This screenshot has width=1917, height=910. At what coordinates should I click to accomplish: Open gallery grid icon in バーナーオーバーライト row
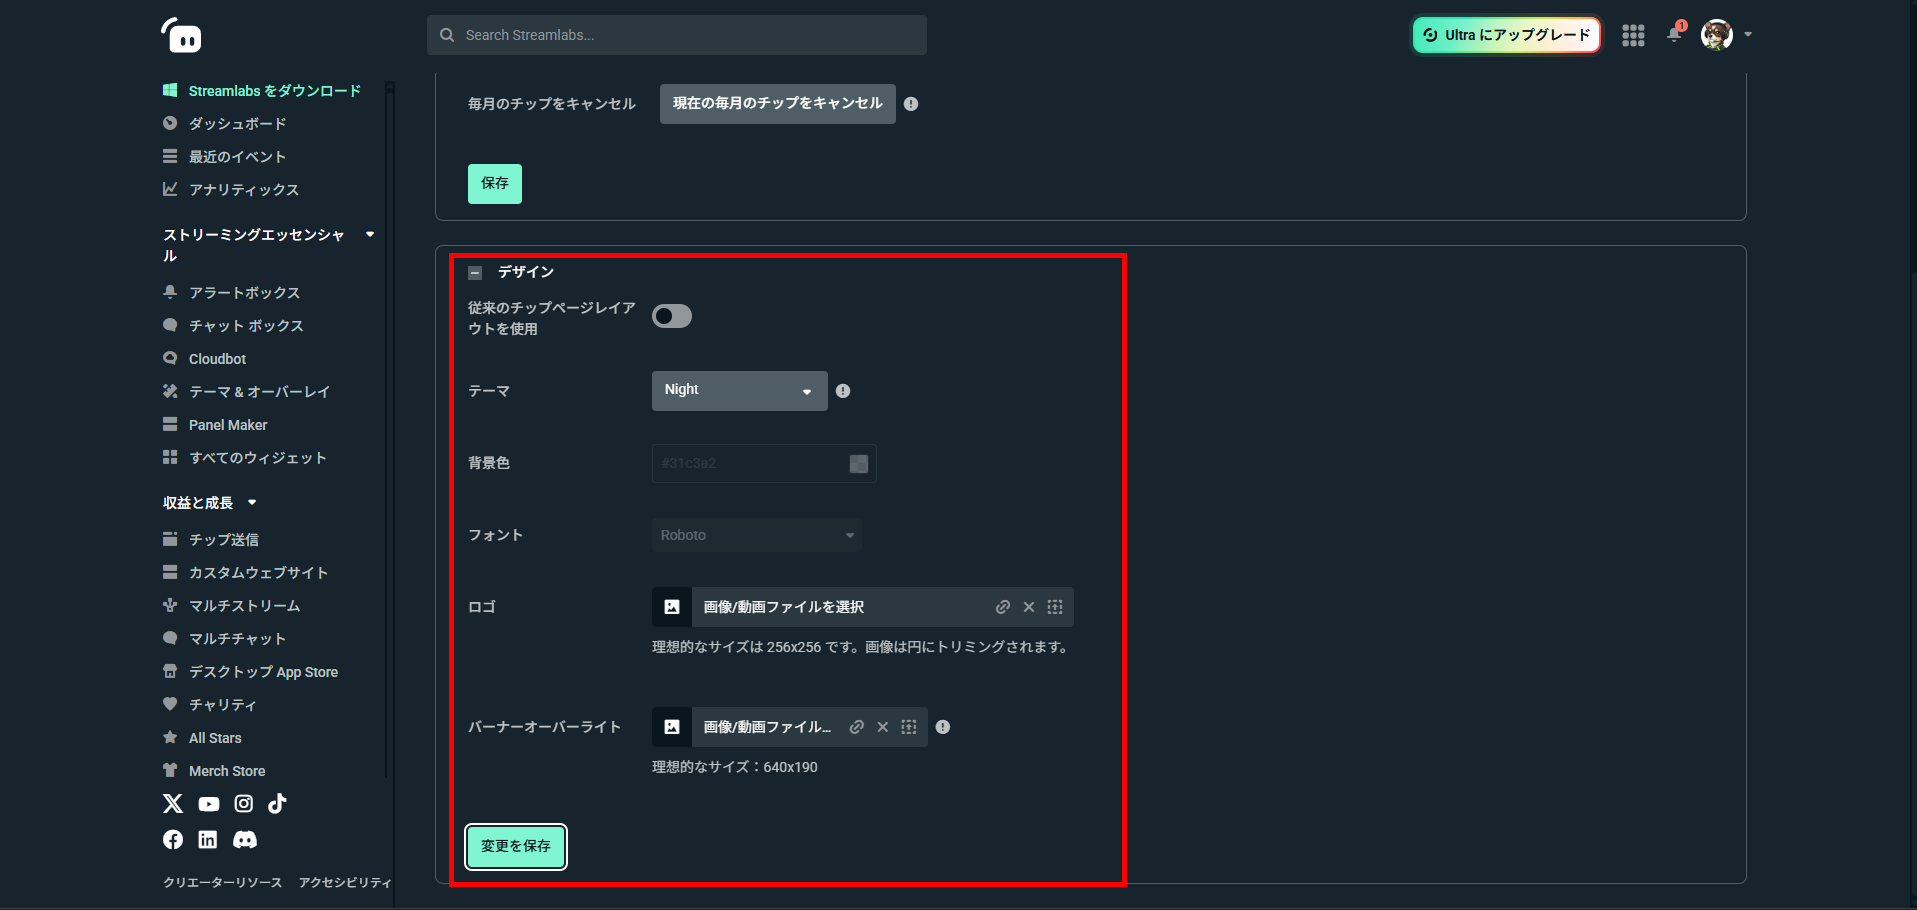pyautogui.click(x=909, y=727)
